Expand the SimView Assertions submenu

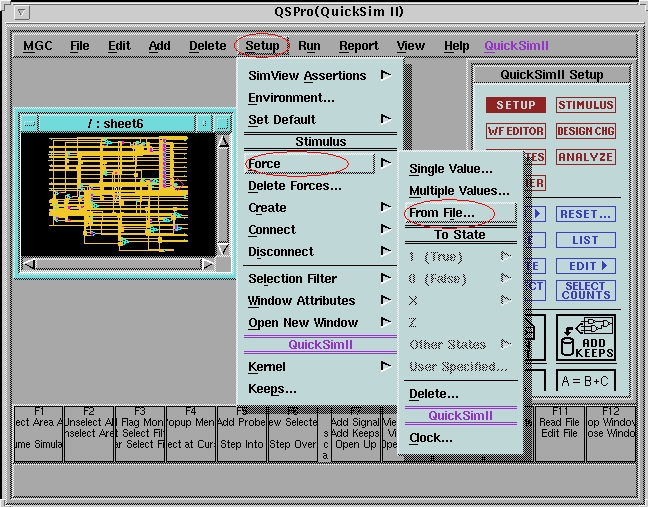click(386, 76)
